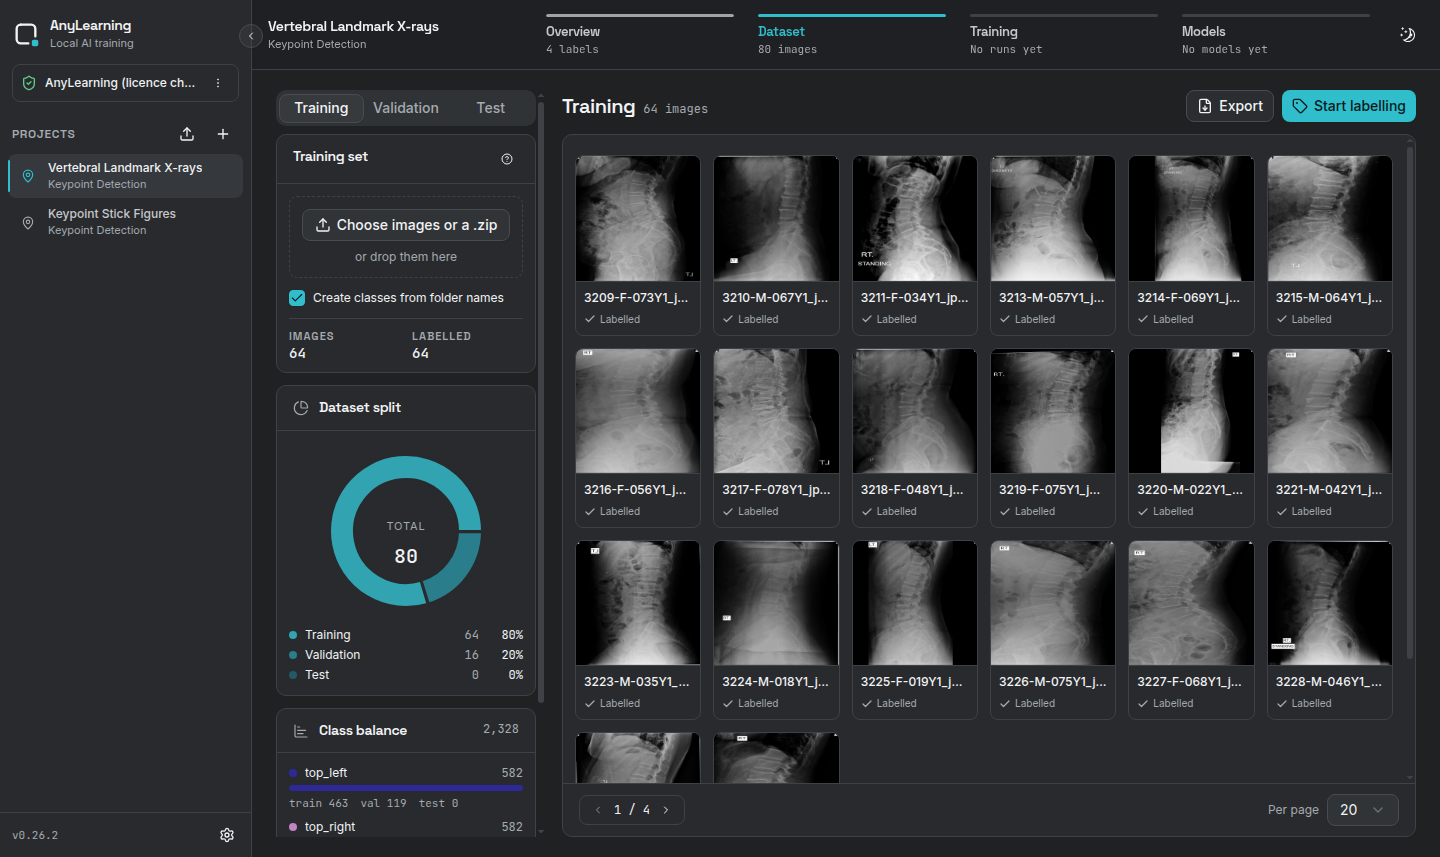1440x857 pixels.
Task: Open image 3219-F-075Y1 thumbnail
Action: pos(1053,411)
